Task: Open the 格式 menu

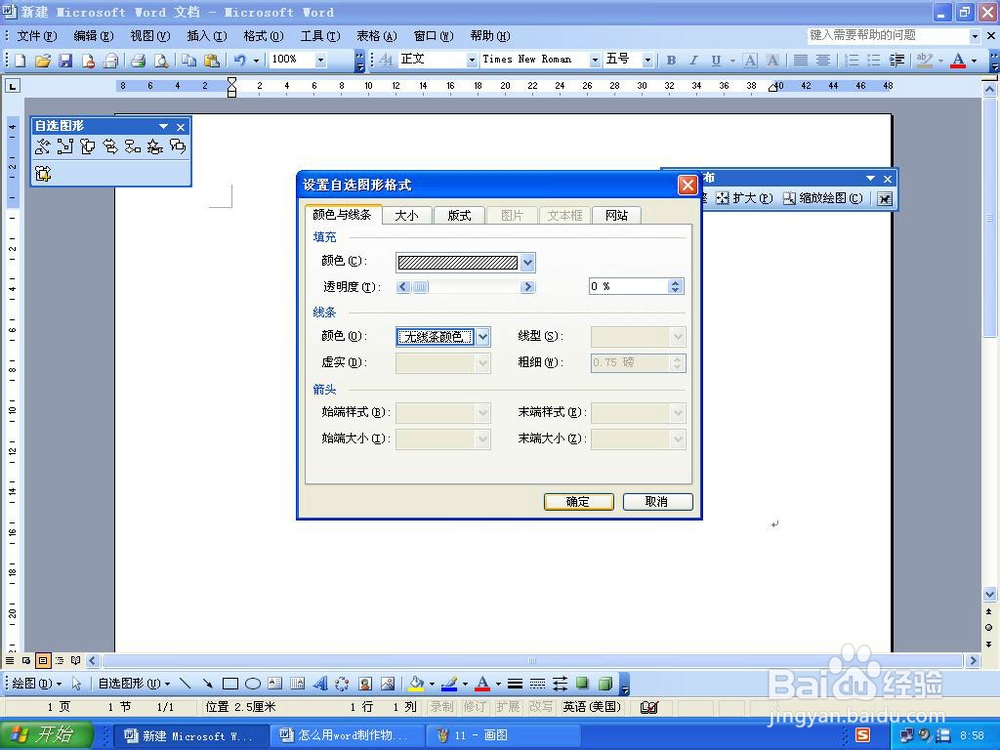Action: (x=263, y=36)
